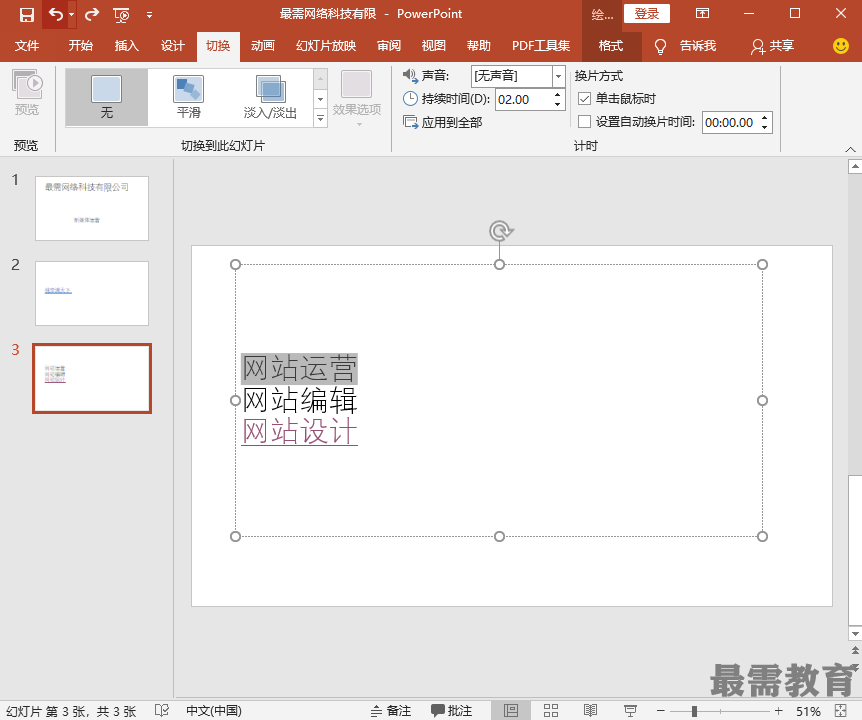Enable 设置自动换片时间 checkbox
Viewport: 862px width, 720px height.
(x=584, y=121)
